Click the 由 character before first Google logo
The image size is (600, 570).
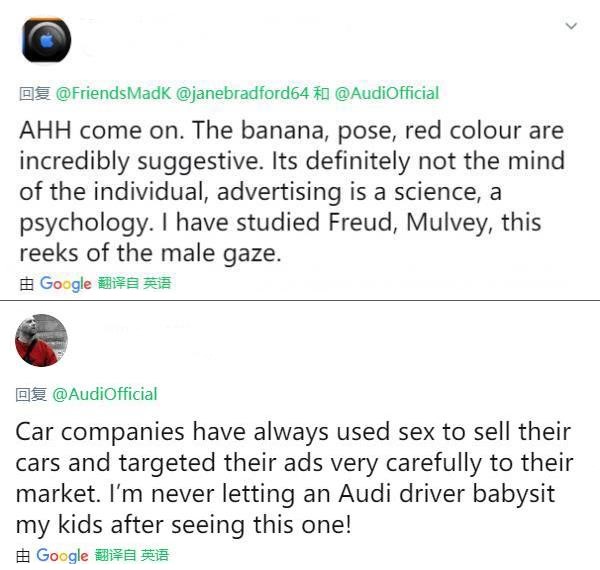[27, 283]
